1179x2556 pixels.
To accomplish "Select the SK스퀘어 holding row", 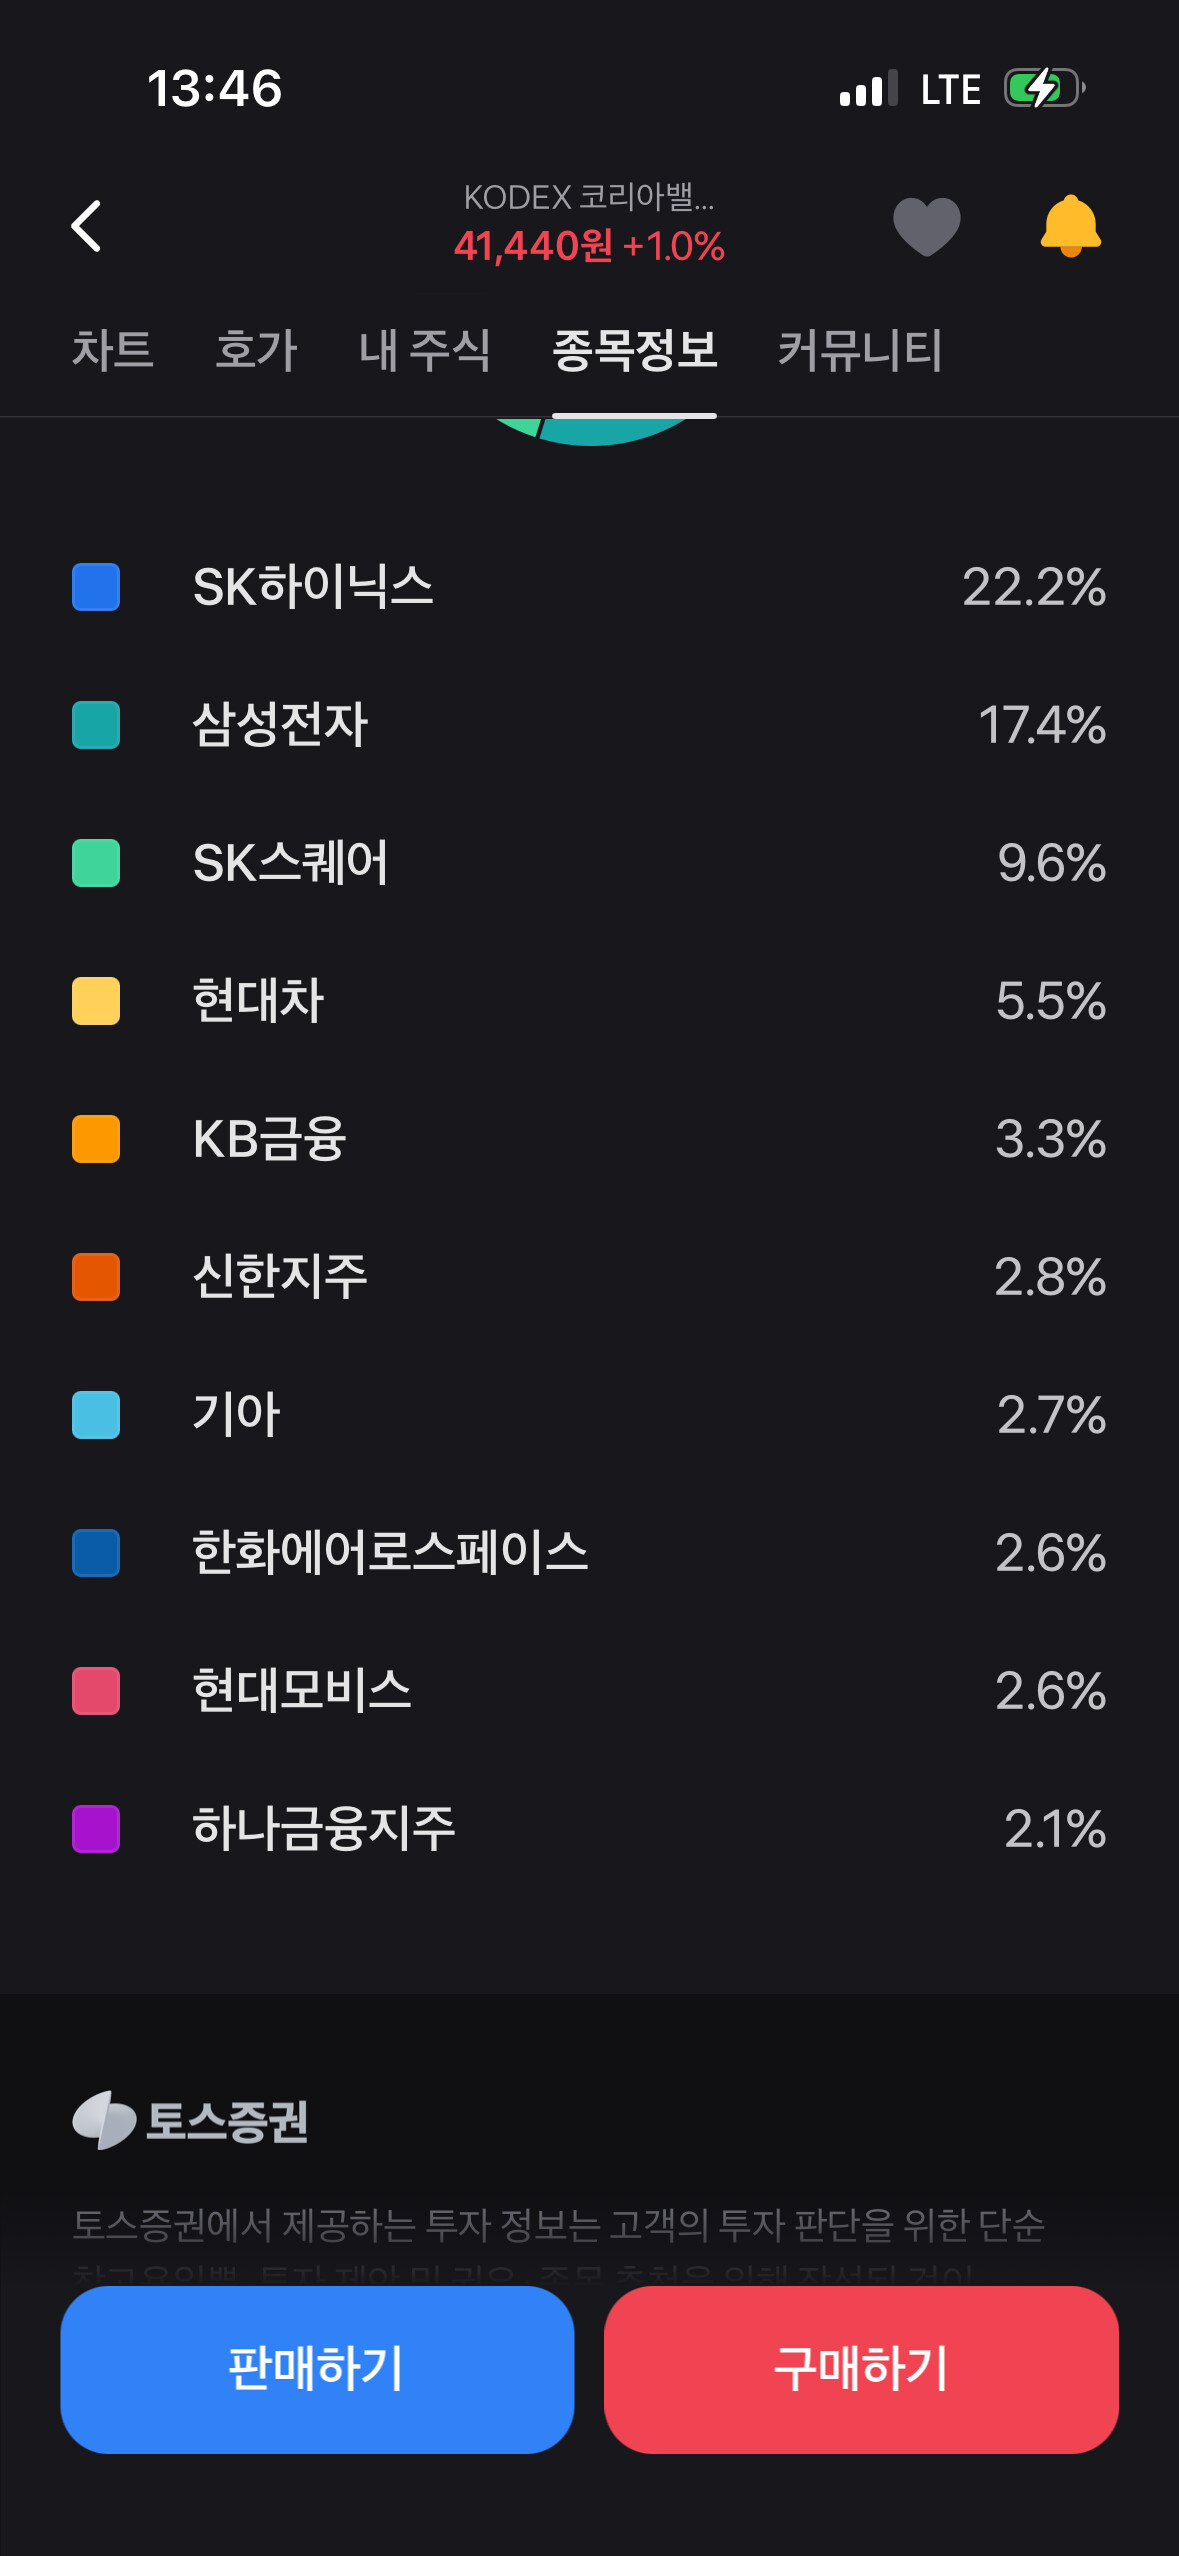I will pyautogui.click(x=589, y=863).
